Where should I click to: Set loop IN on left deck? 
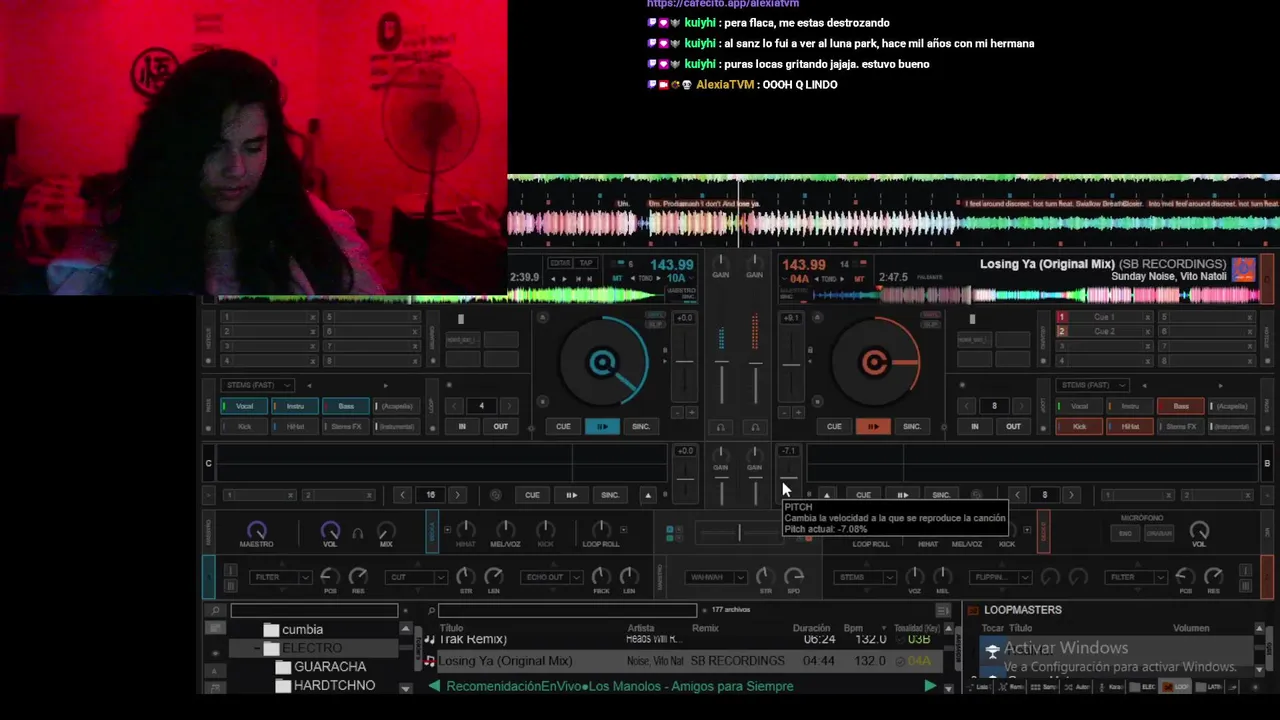pos(462,426)
